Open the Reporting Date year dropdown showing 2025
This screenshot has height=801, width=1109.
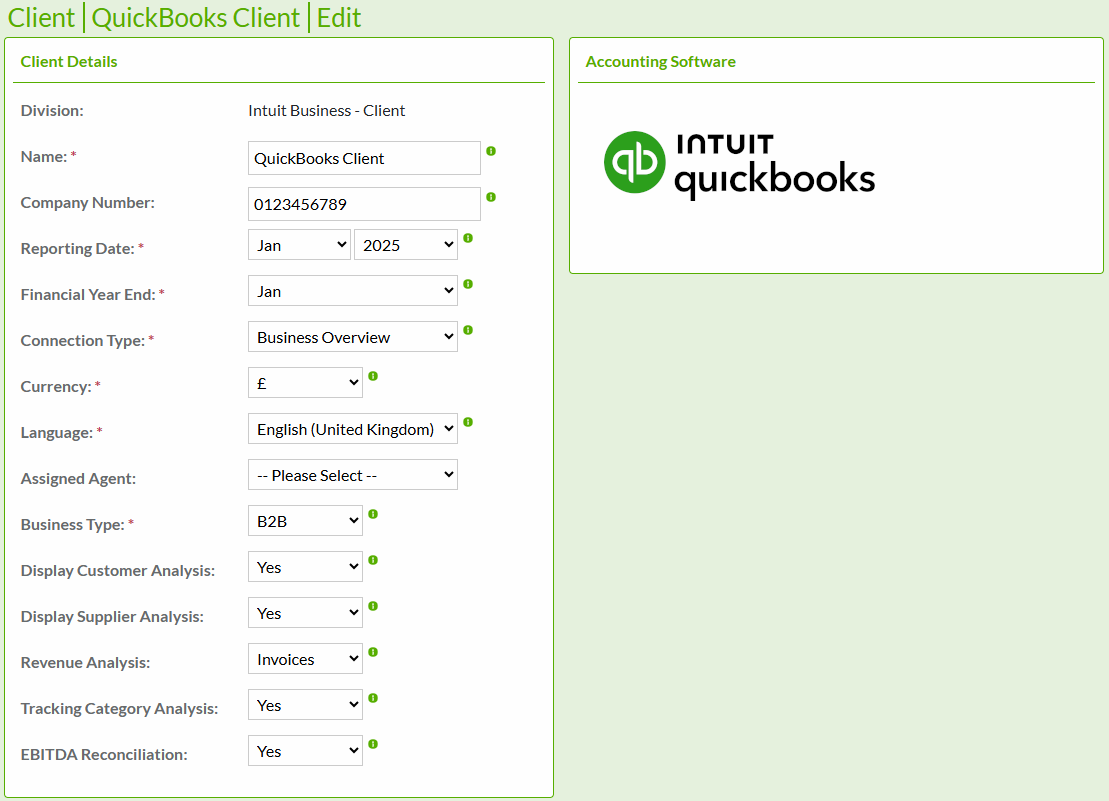[406, 244]
